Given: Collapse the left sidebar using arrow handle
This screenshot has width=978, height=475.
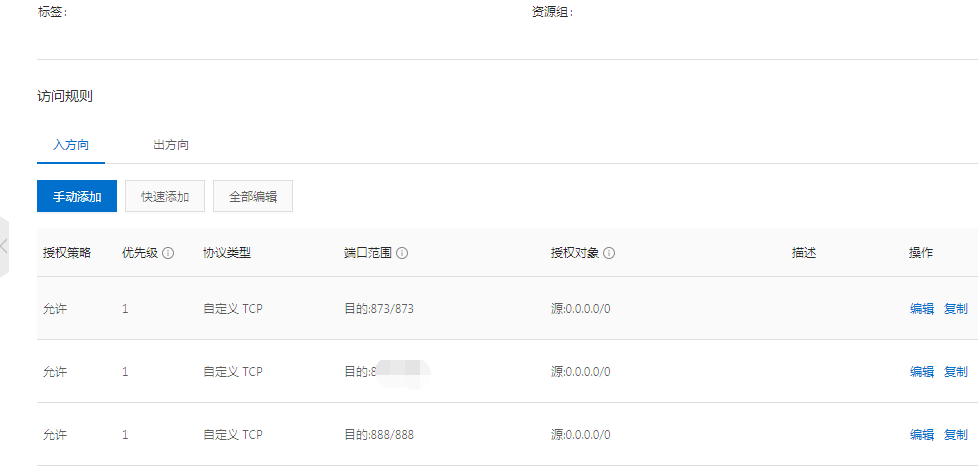Looking at the screenshot, I should point(4,246).
